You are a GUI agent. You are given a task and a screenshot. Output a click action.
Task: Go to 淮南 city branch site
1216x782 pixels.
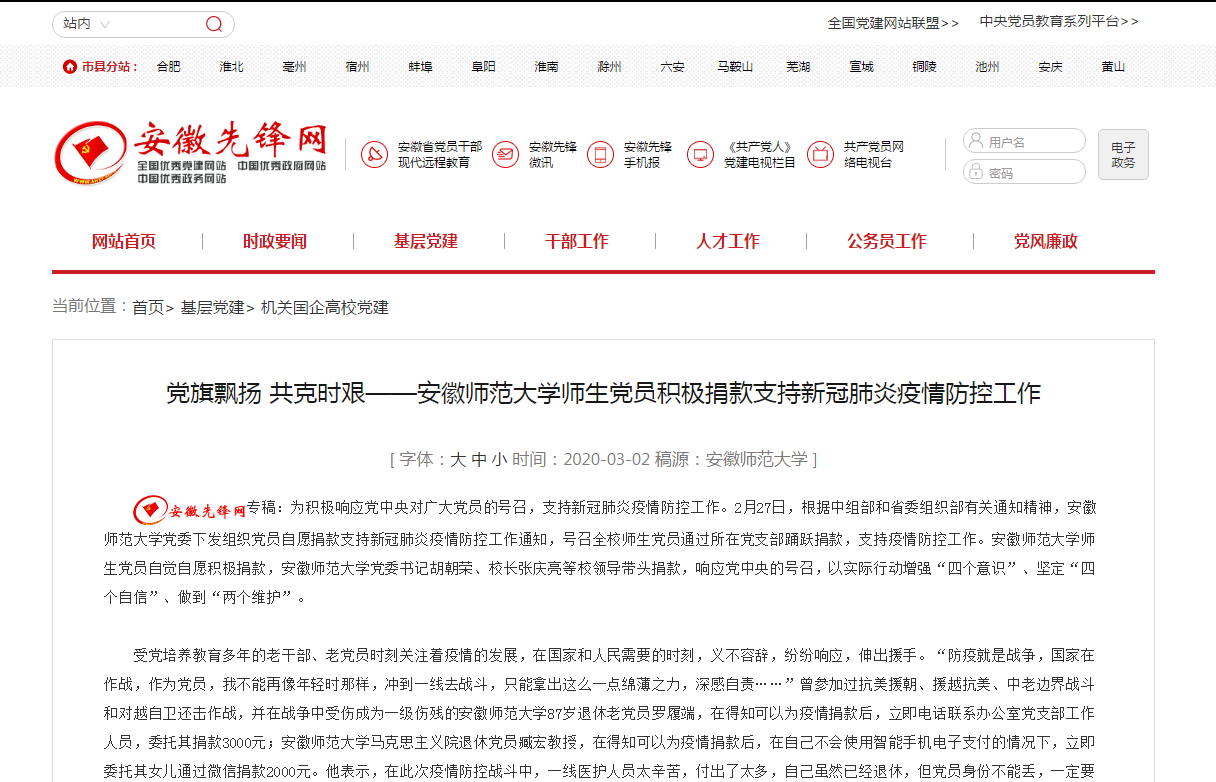pos(546,67)
